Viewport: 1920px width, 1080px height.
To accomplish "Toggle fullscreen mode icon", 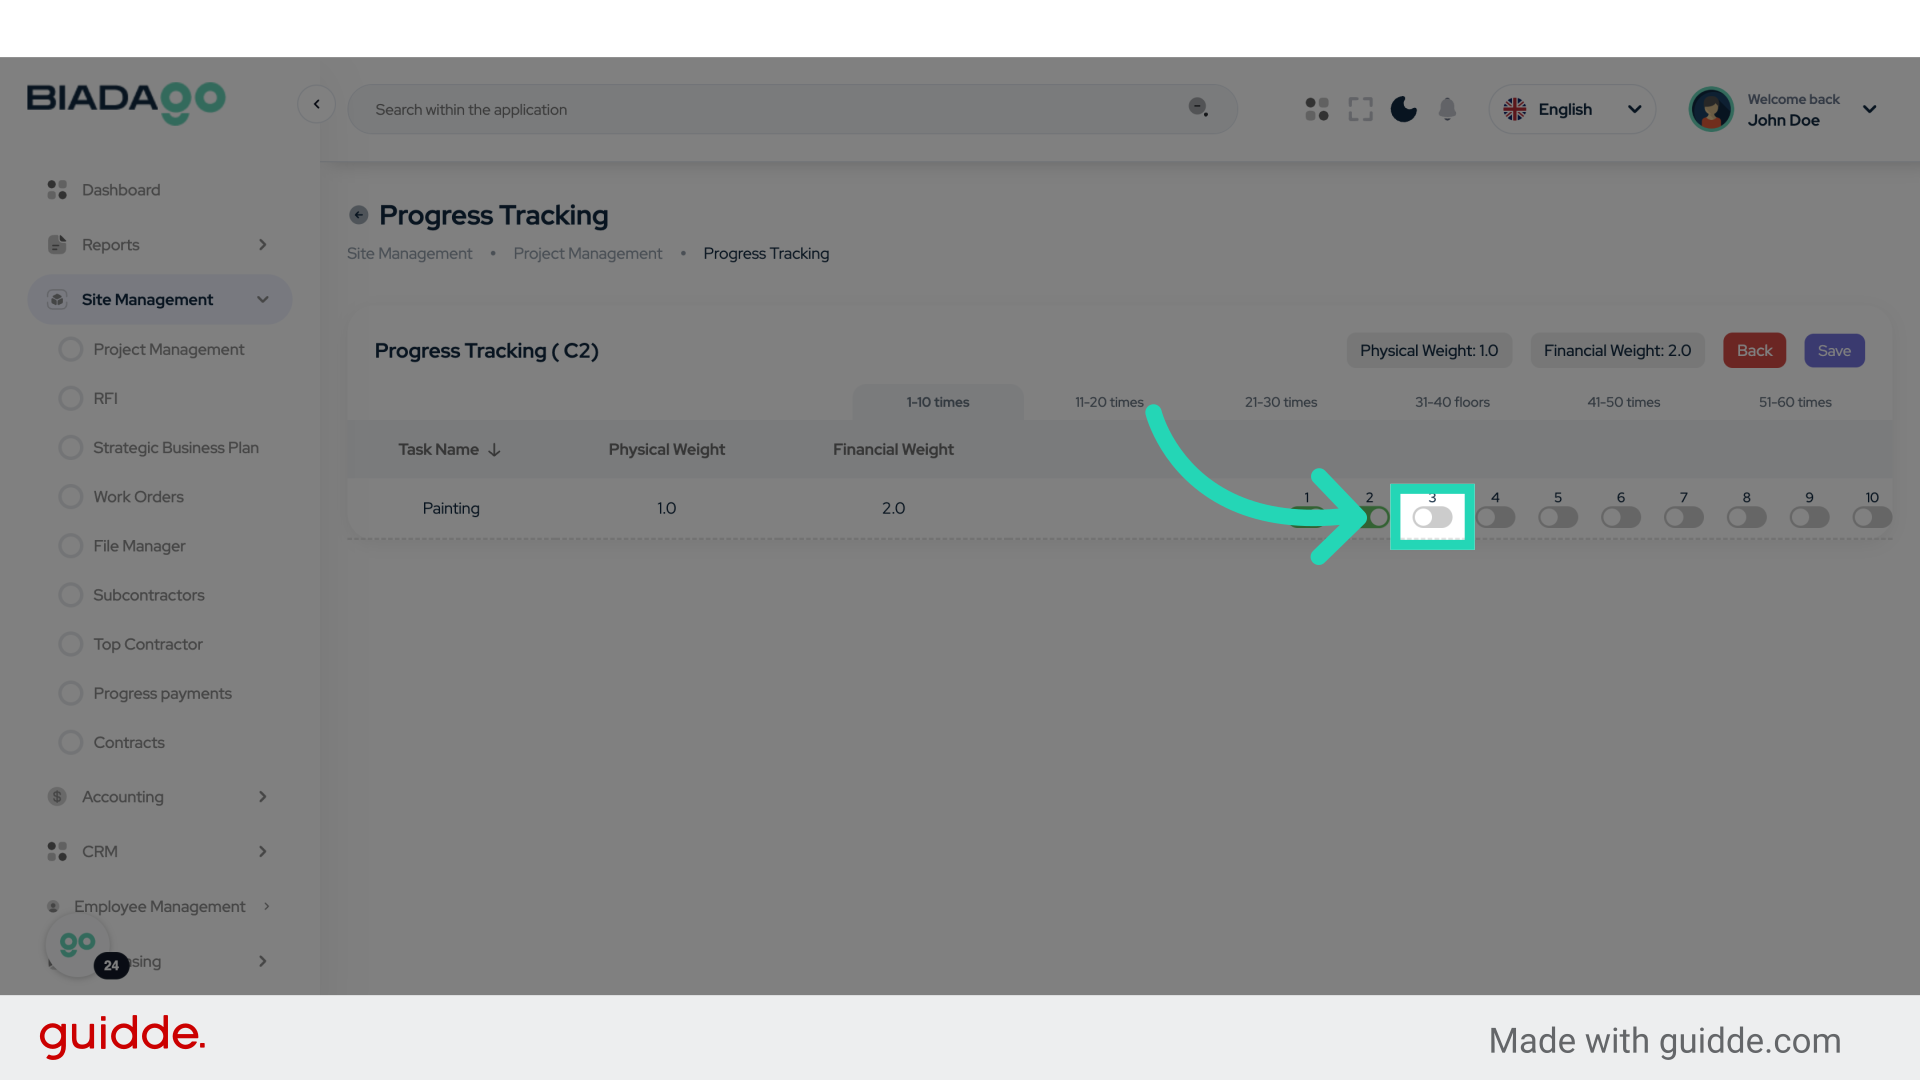I will [x=1360, y=109].
